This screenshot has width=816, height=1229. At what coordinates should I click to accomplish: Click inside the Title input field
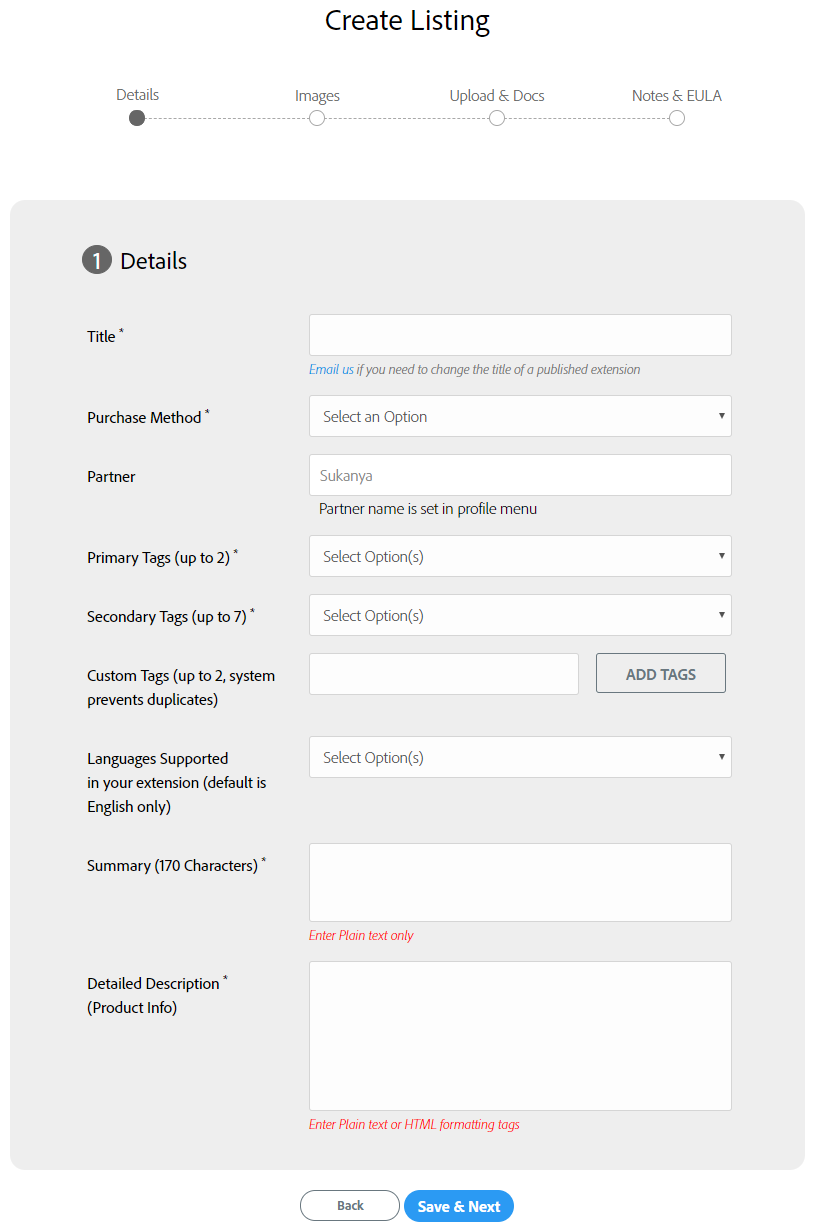point(519,334)
